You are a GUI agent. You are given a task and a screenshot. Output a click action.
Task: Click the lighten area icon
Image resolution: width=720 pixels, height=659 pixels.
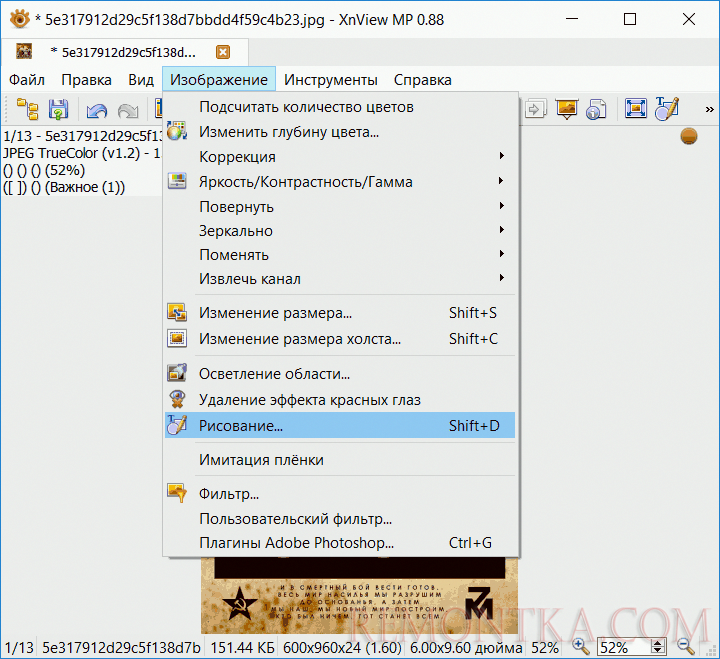(x=177, y=372)
